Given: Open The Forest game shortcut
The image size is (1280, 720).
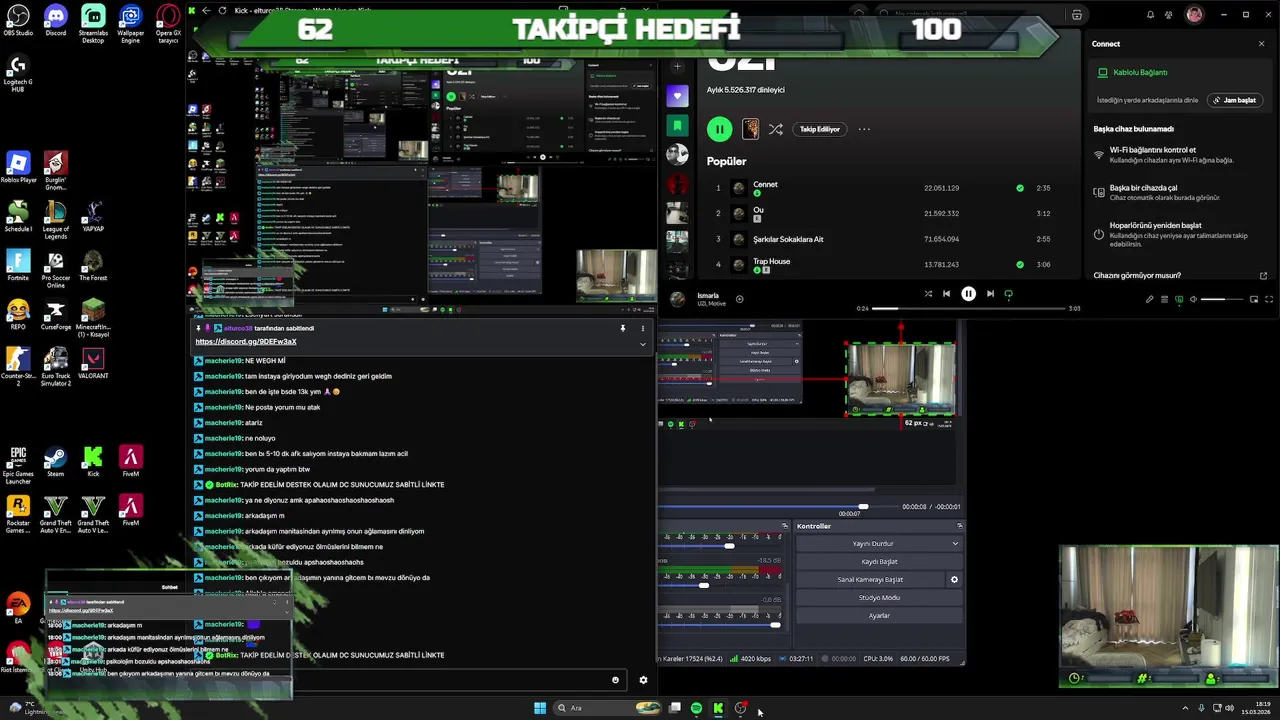Looking at the screenshot, I should pyautogui.click(x=93, y=265).
